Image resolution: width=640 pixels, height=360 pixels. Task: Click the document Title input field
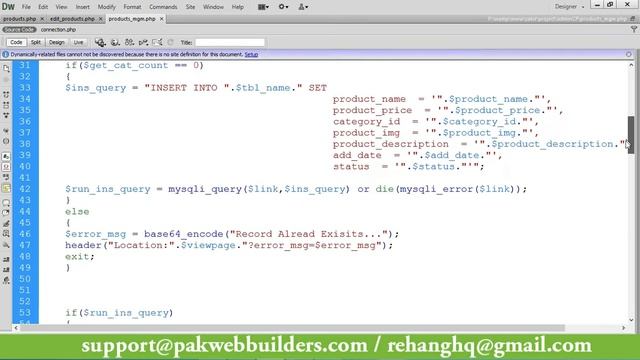[x=230, y=42]
